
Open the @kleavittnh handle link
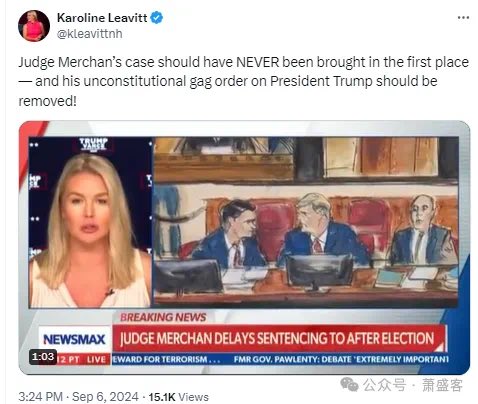[90, 34]
